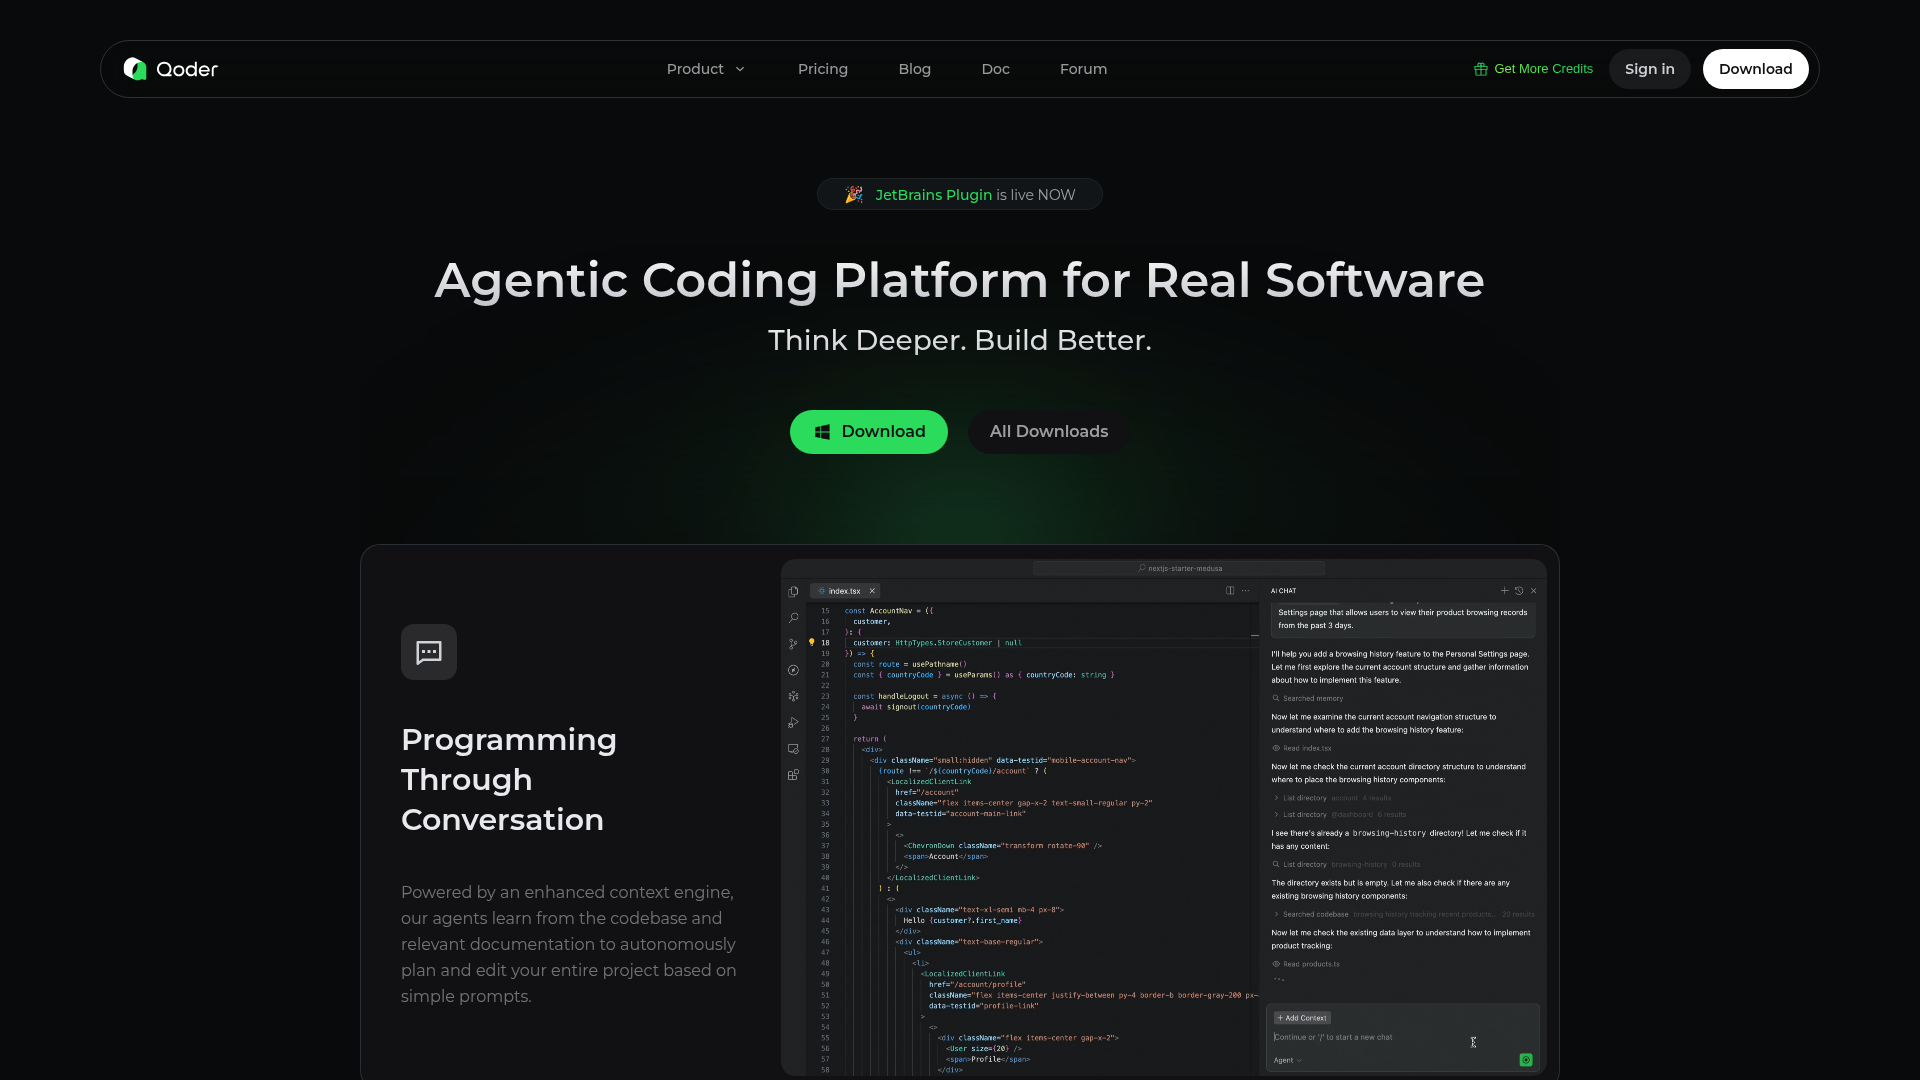Click the gift icon next to Get More Credits

click(1479, 69)
